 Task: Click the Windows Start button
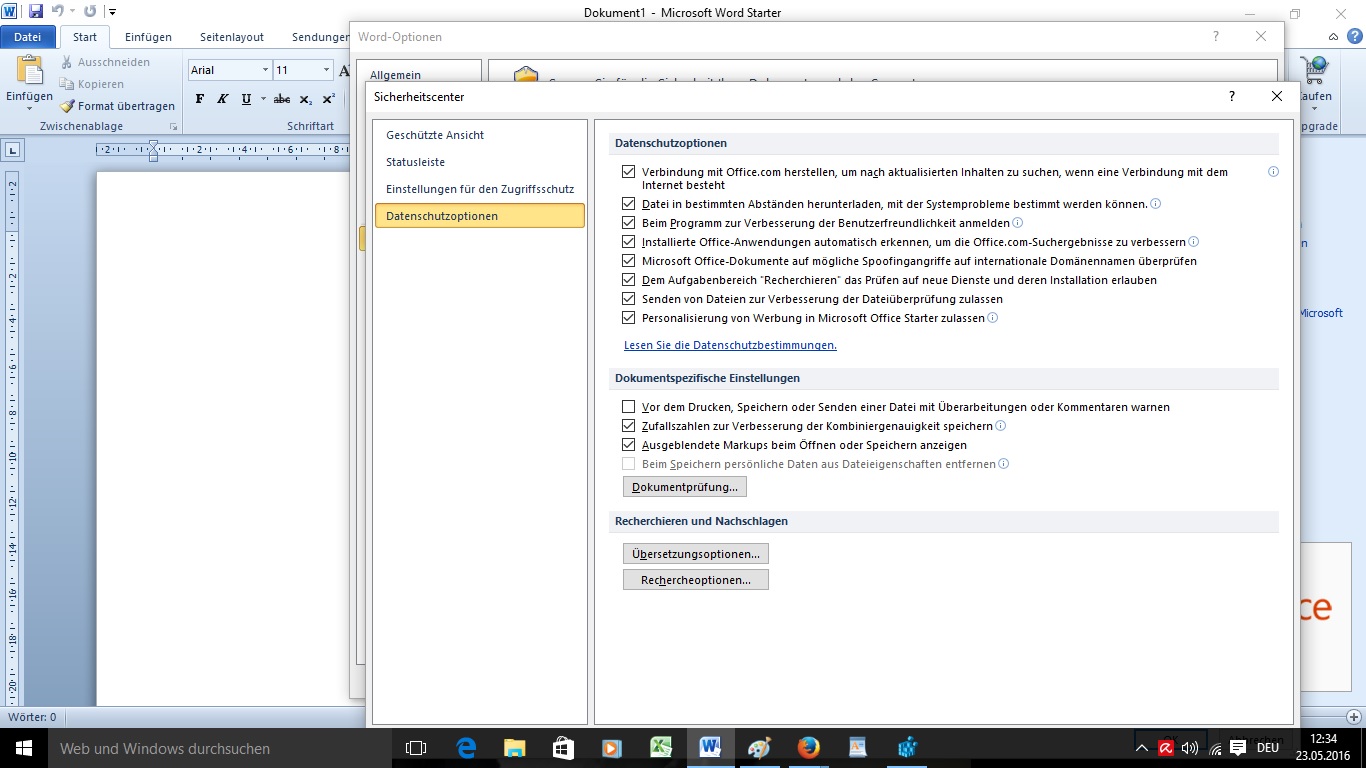coord(24,748)
